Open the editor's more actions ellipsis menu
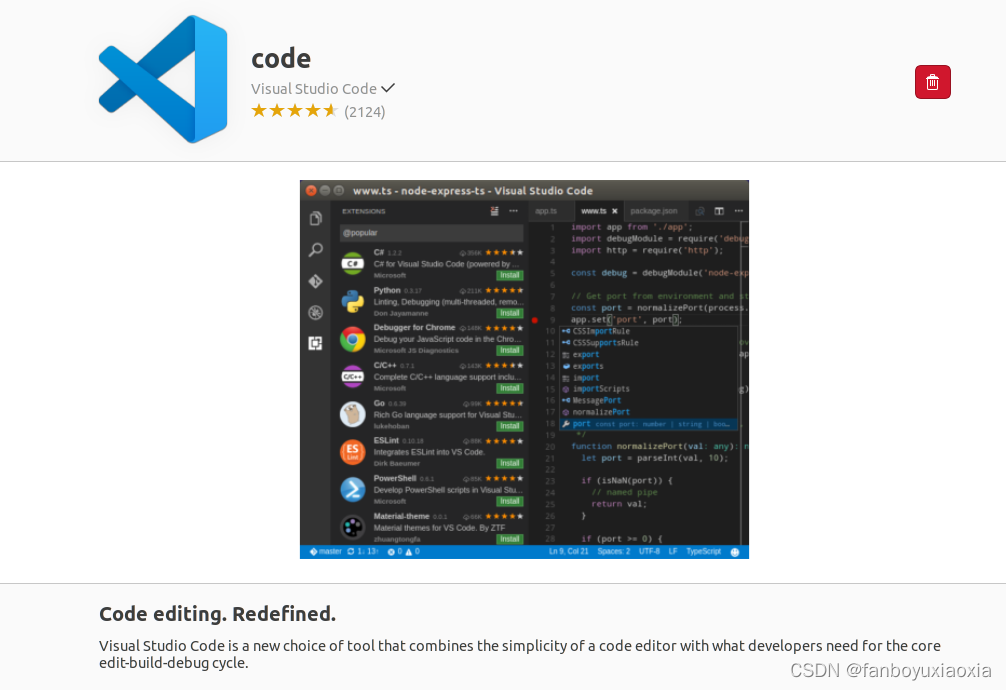Image resolution: width=1006 pixels, height=690 pixels. [738, 211]
